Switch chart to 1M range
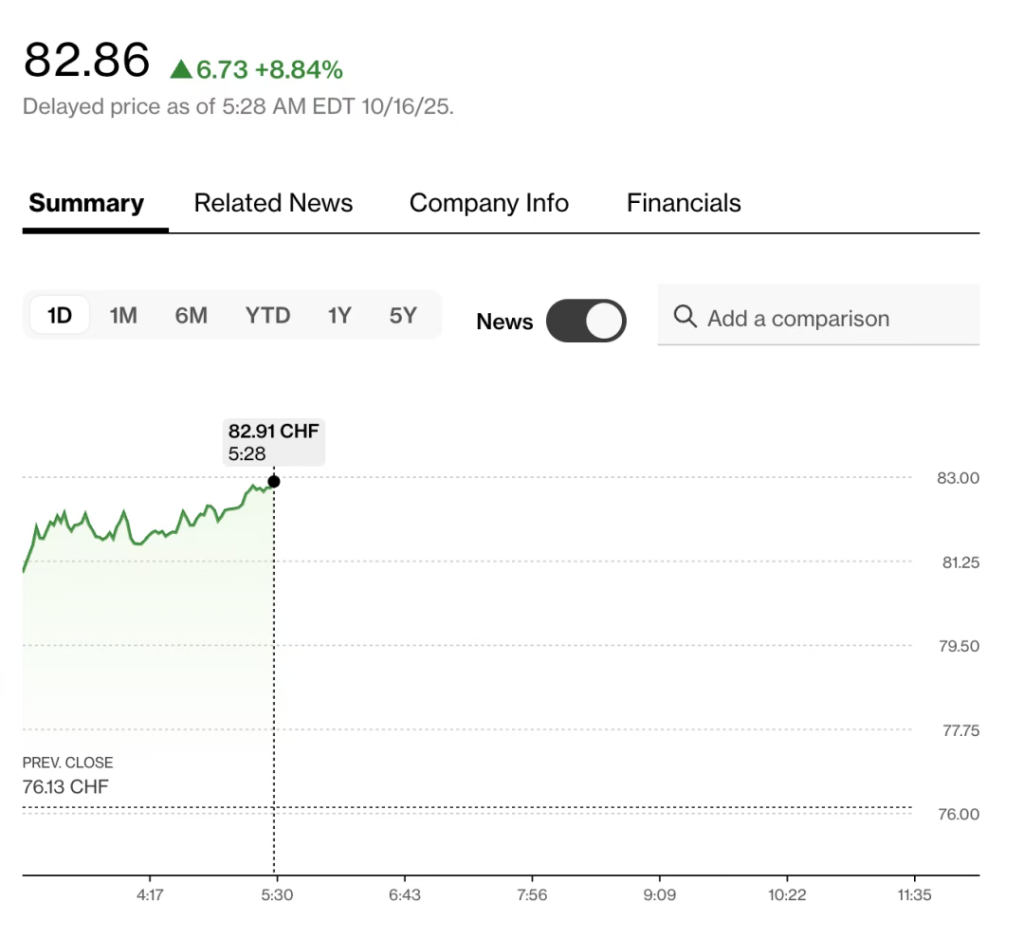The height and width of the screenshot is (939, 1024). coord(123,316)
